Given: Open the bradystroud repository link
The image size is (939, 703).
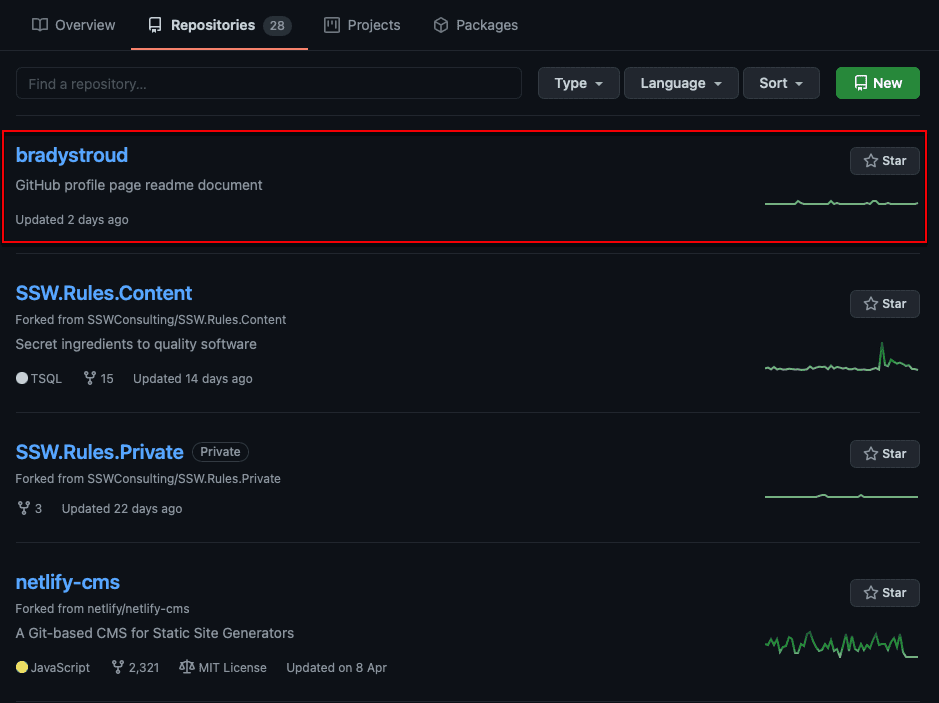Looking at the screenshot, I should [x=72, y=155].
